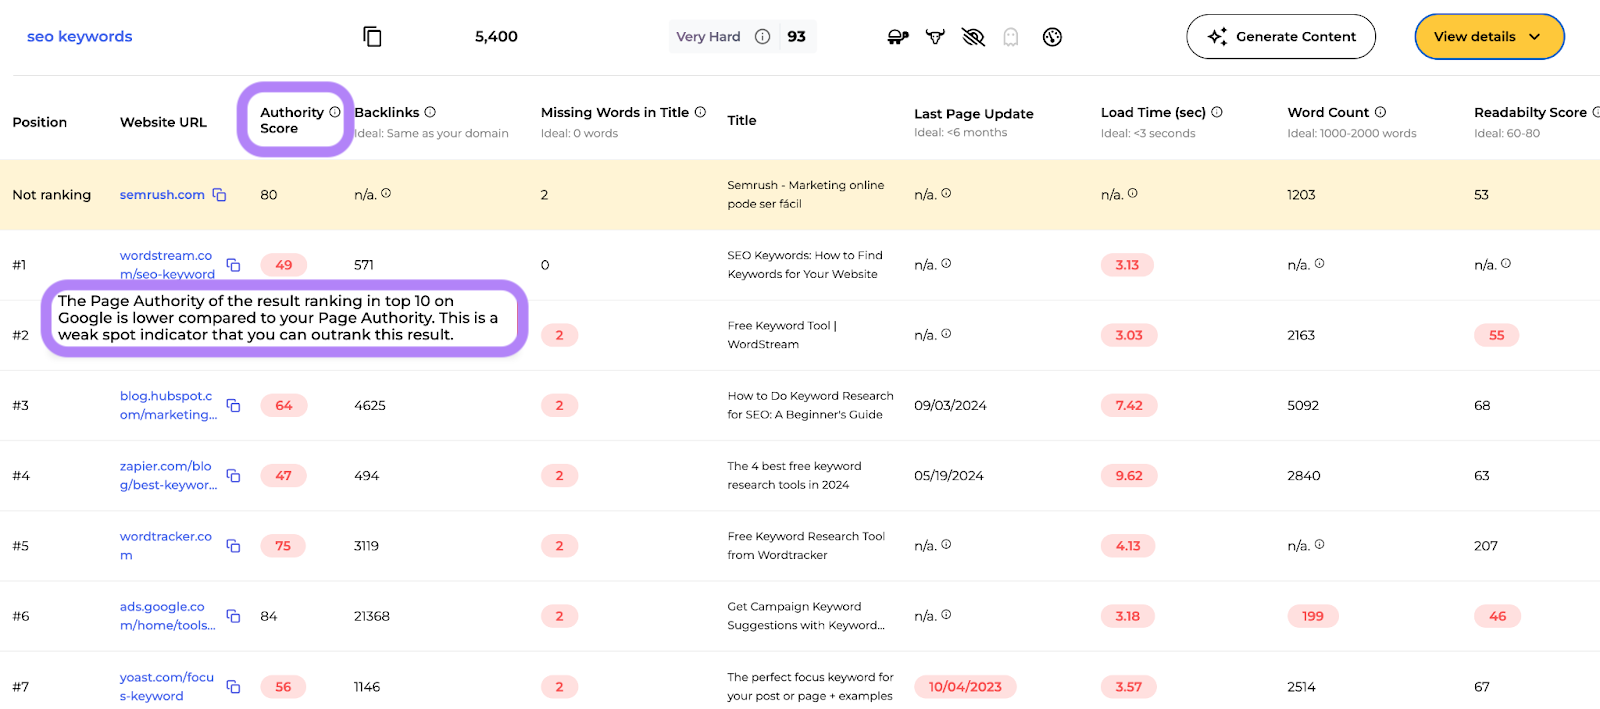Screen dimensions: 1600x709
Task: Click the turtle icon in the top bar
Action: point(897,37)
